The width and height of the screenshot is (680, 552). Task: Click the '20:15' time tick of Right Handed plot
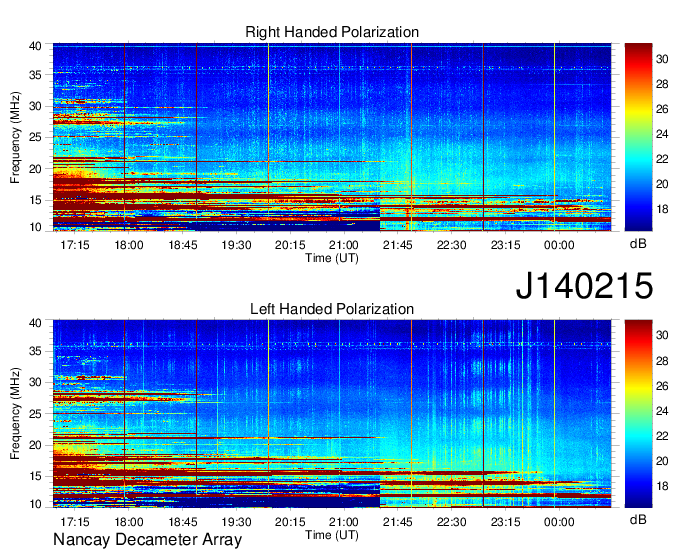[x=290, y=245]
